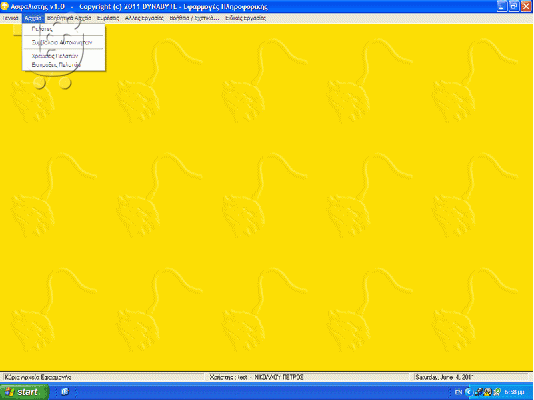Click the yellow application icon in title bar
Screen dimensions: 534x400
click(5, 6)
